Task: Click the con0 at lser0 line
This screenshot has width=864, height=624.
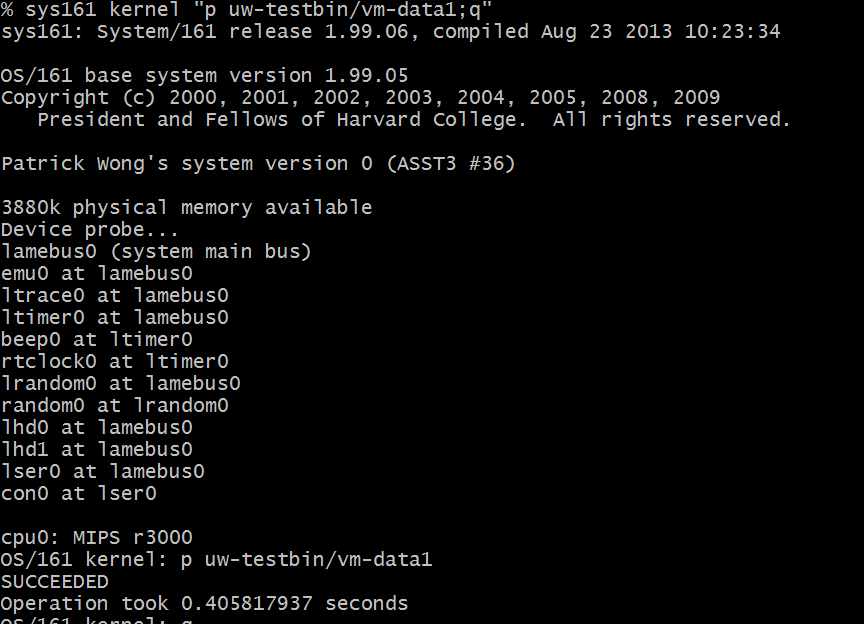Action: click(x=78, y=493)
